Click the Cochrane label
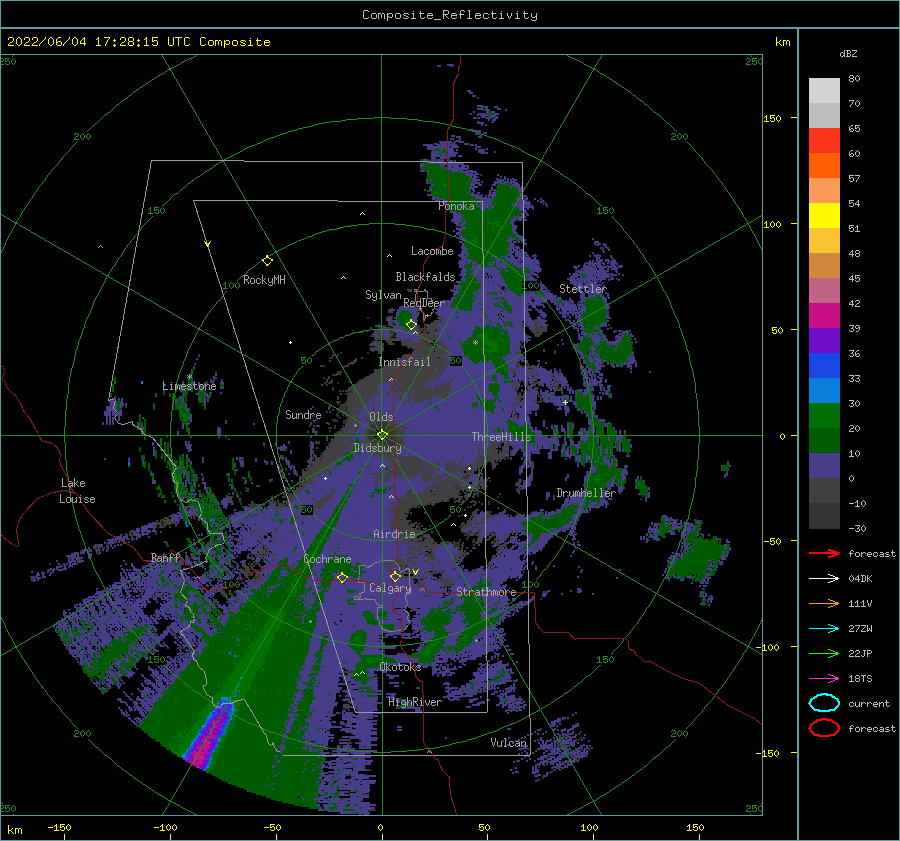The image size is (900, 841). (327, 559)
